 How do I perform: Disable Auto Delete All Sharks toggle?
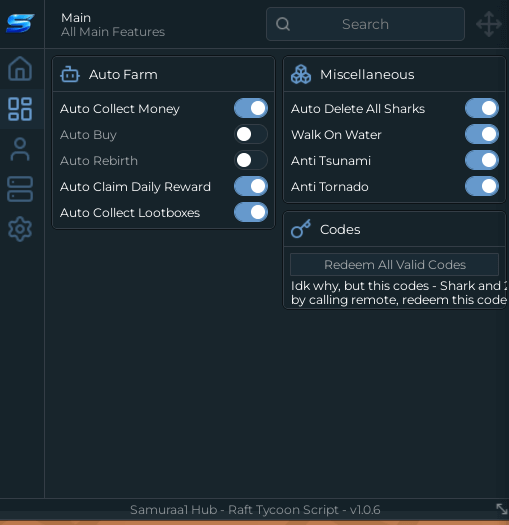click(x=482, y=108)
